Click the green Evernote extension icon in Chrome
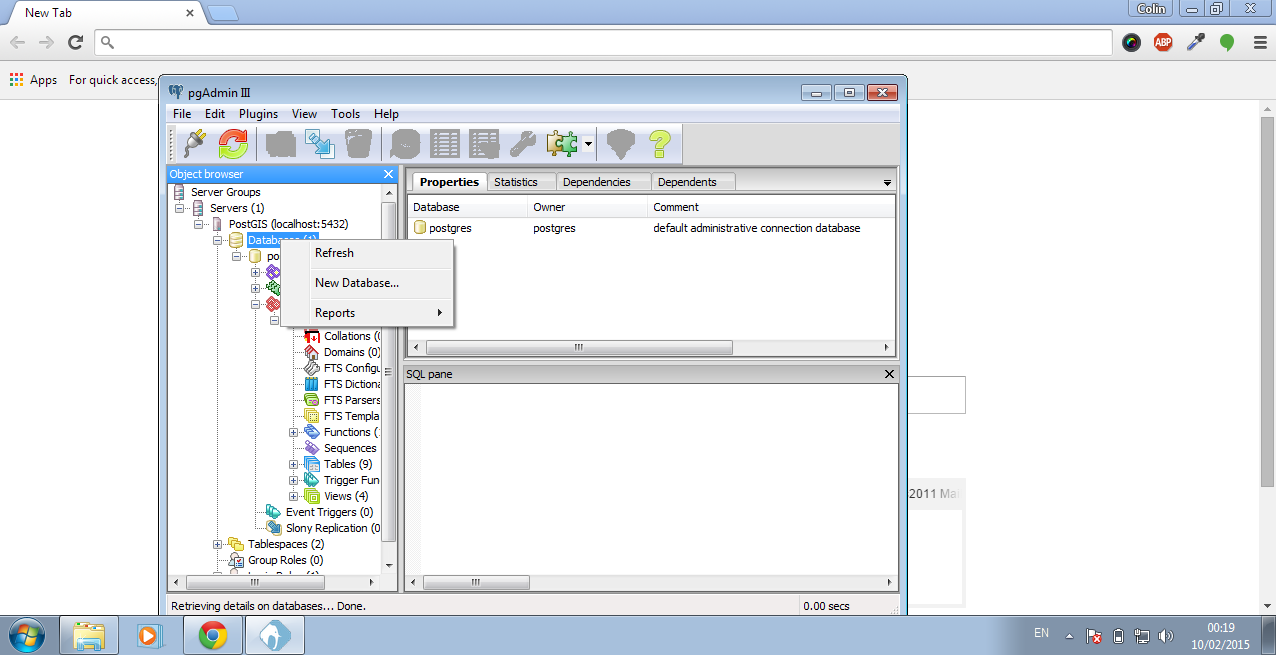The height and width of the screenshot is (655, 1276). tap(1227, 42)
